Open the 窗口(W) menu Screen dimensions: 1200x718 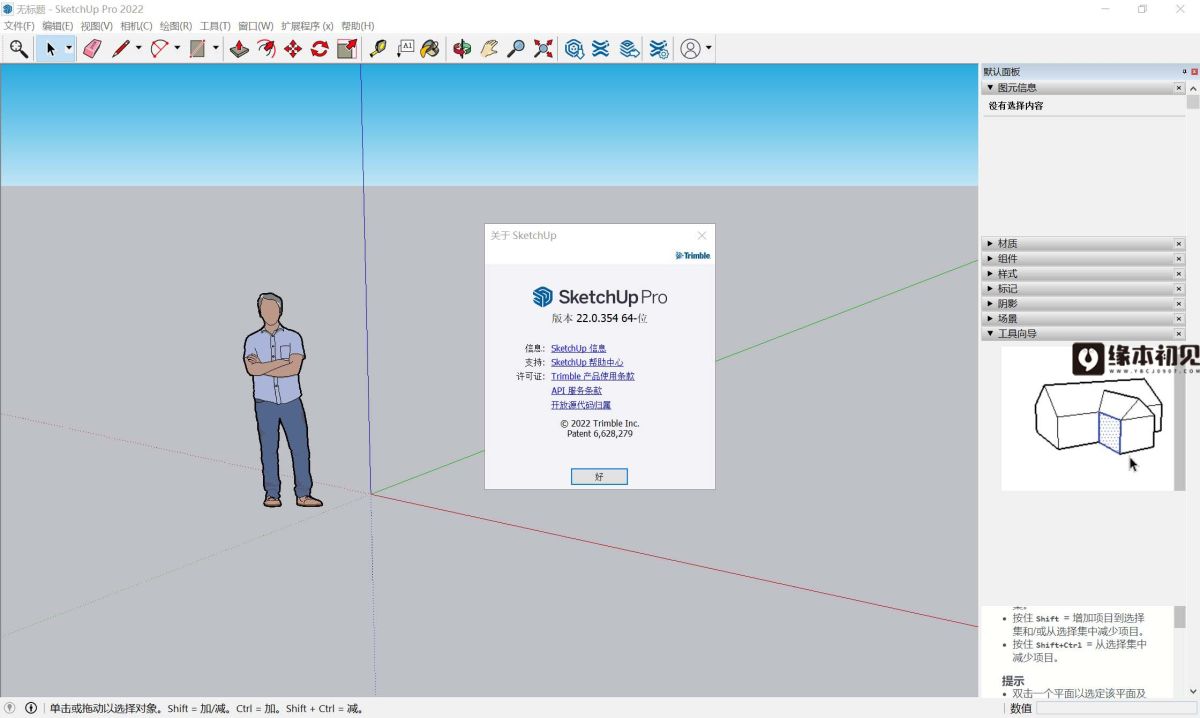(x=255, y=26)
